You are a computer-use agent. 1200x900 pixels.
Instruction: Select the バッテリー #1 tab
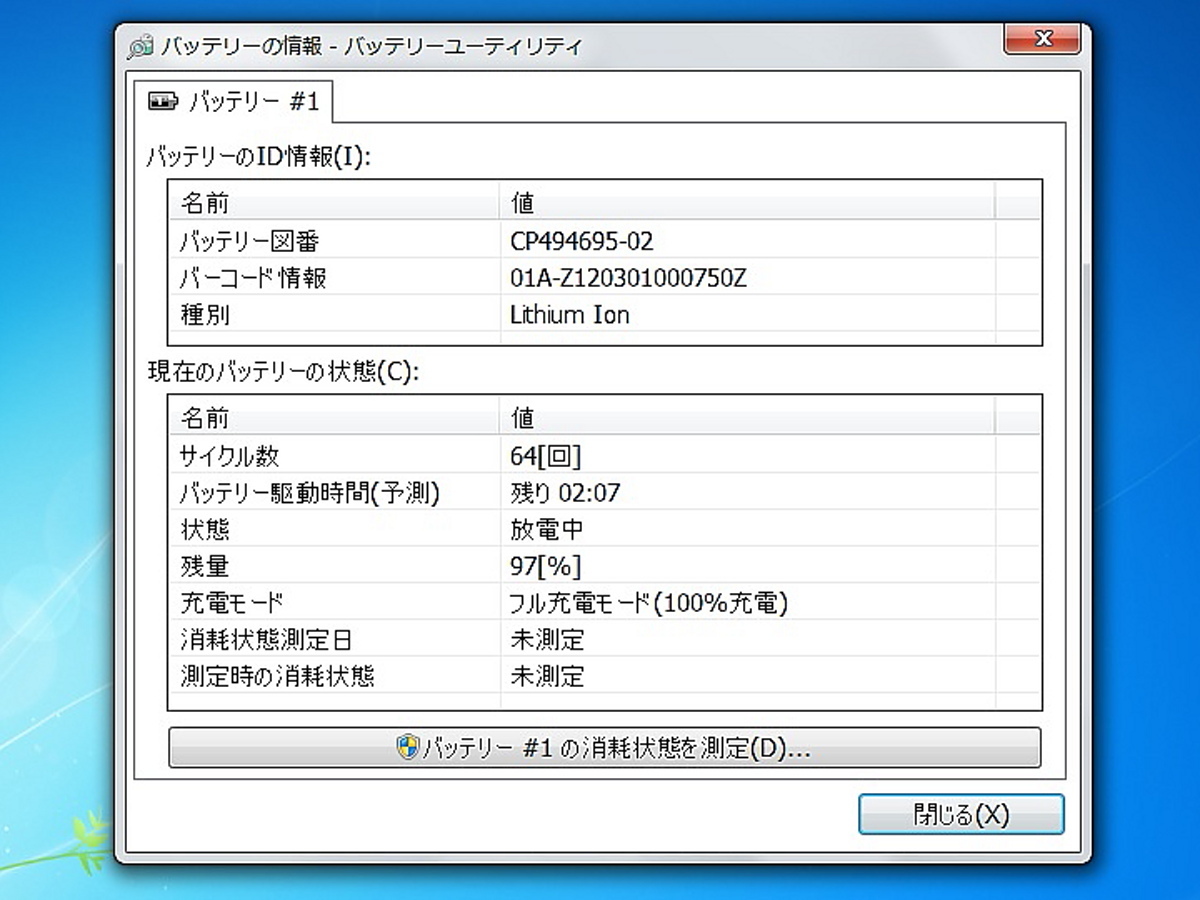click(x=233, y=101)
